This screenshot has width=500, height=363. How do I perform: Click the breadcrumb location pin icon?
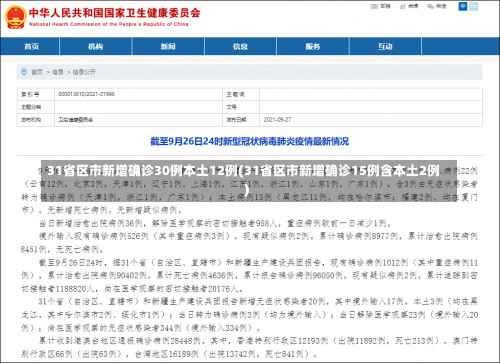tap(24, 72)
